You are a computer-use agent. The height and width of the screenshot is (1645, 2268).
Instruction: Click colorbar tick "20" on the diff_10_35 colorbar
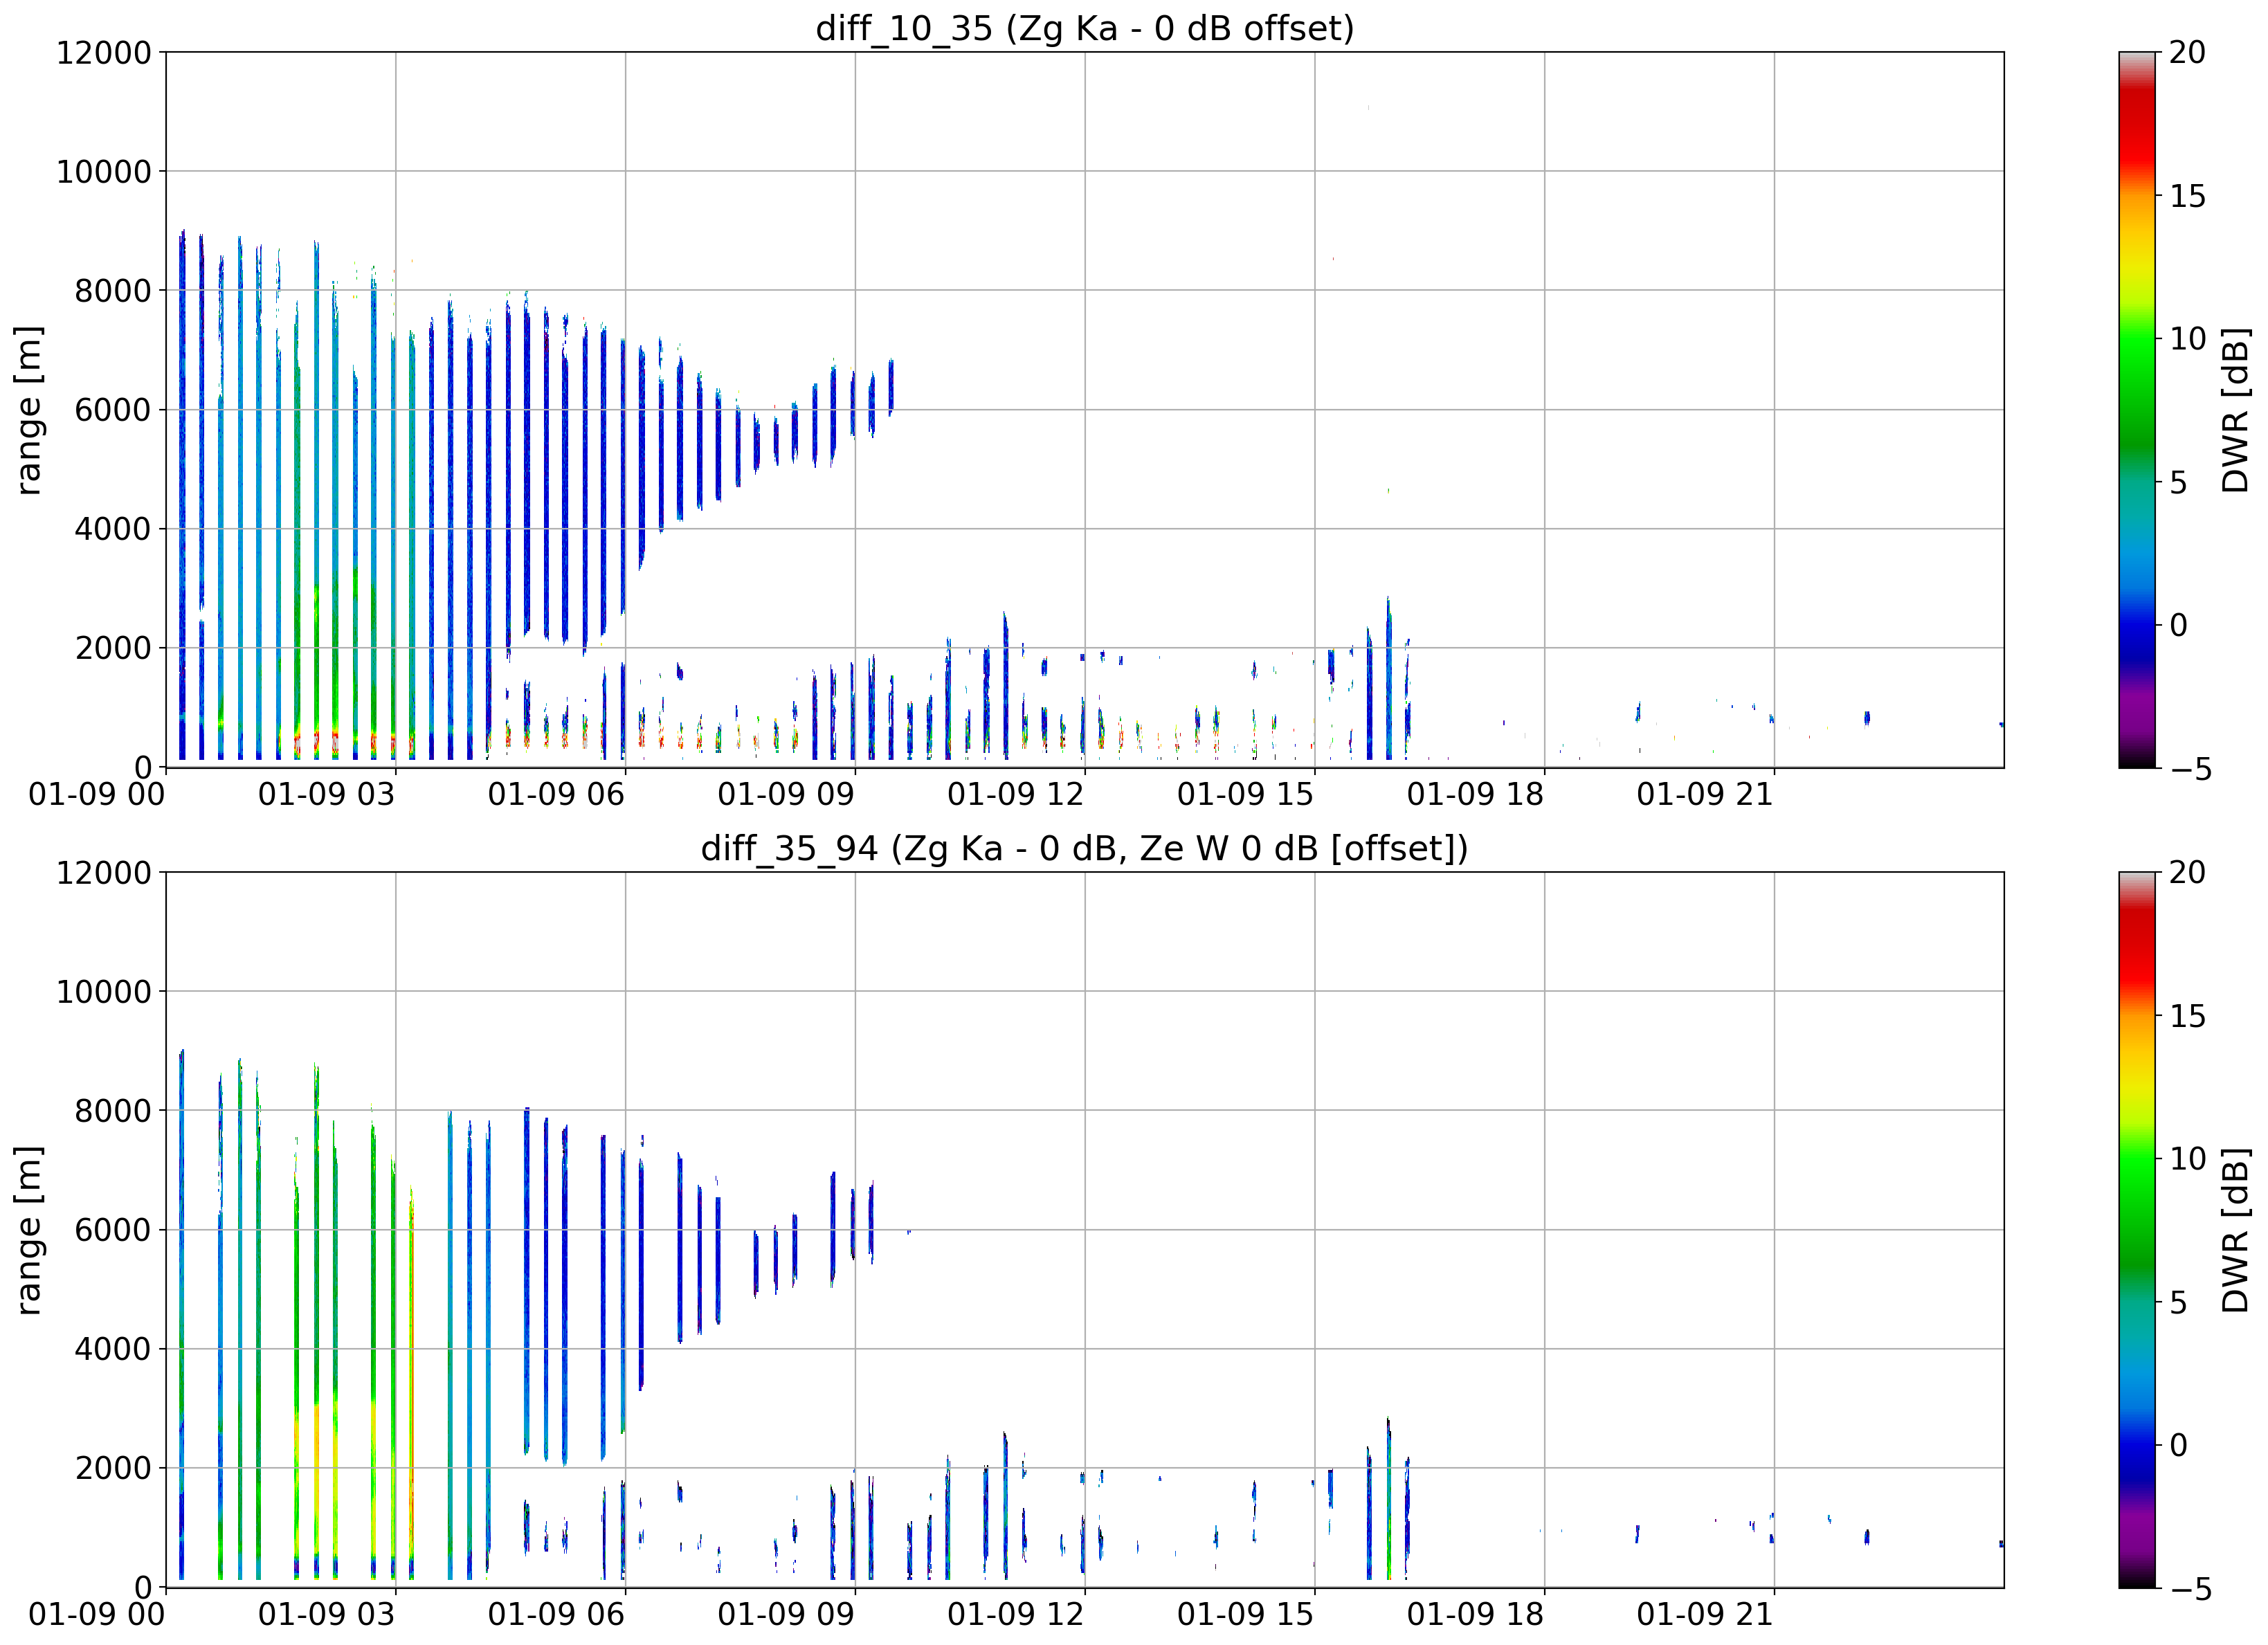(2188, 52)
